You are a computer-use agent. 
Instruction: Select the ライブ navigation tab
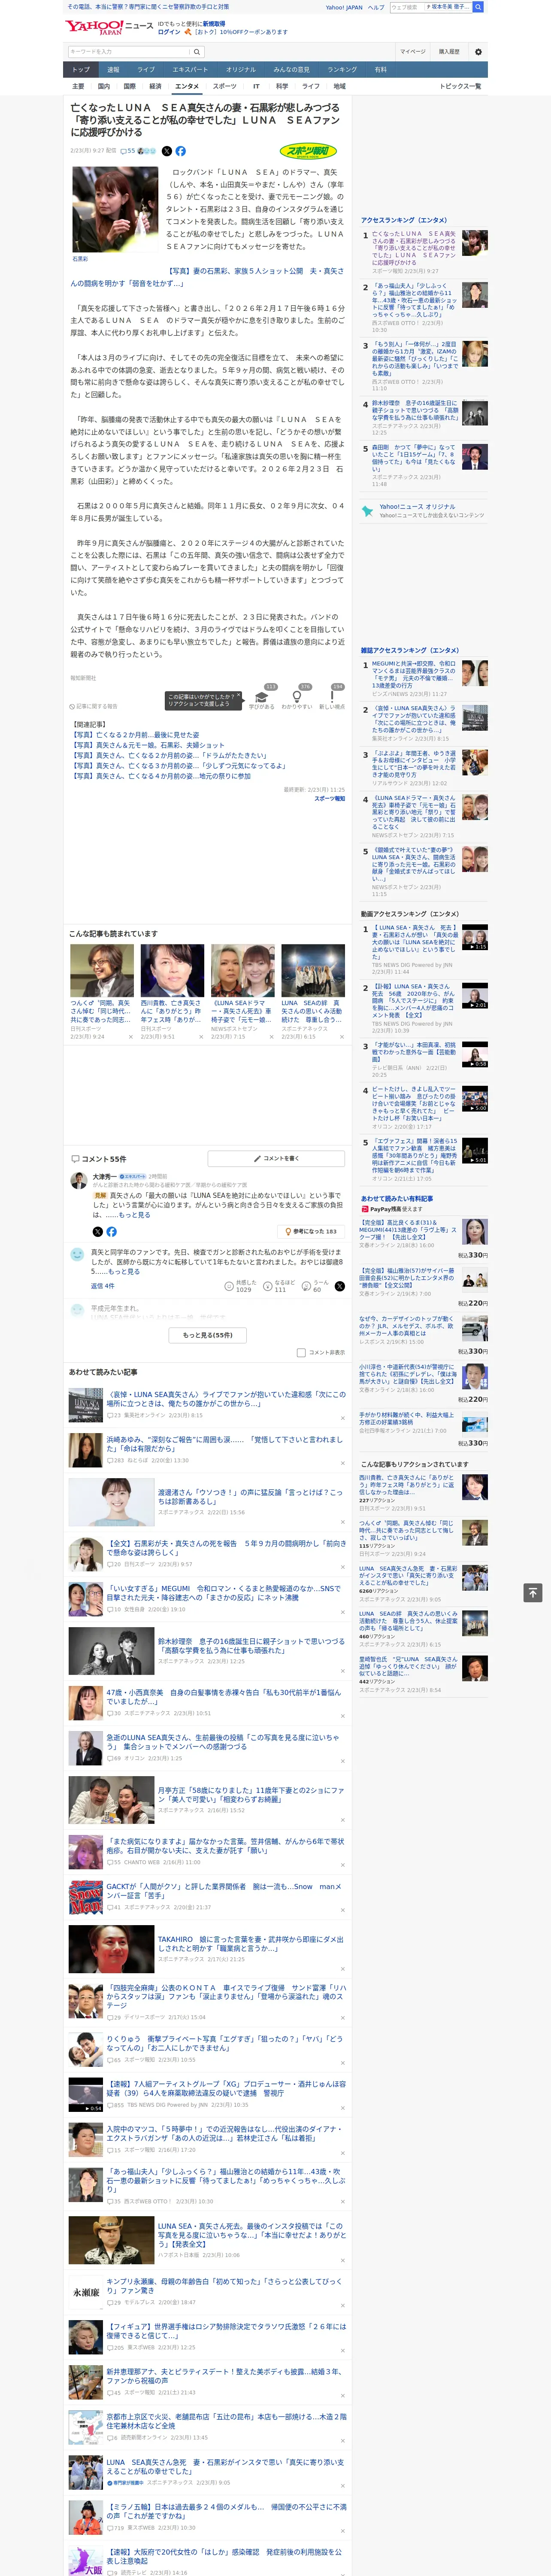pos(146,70)
